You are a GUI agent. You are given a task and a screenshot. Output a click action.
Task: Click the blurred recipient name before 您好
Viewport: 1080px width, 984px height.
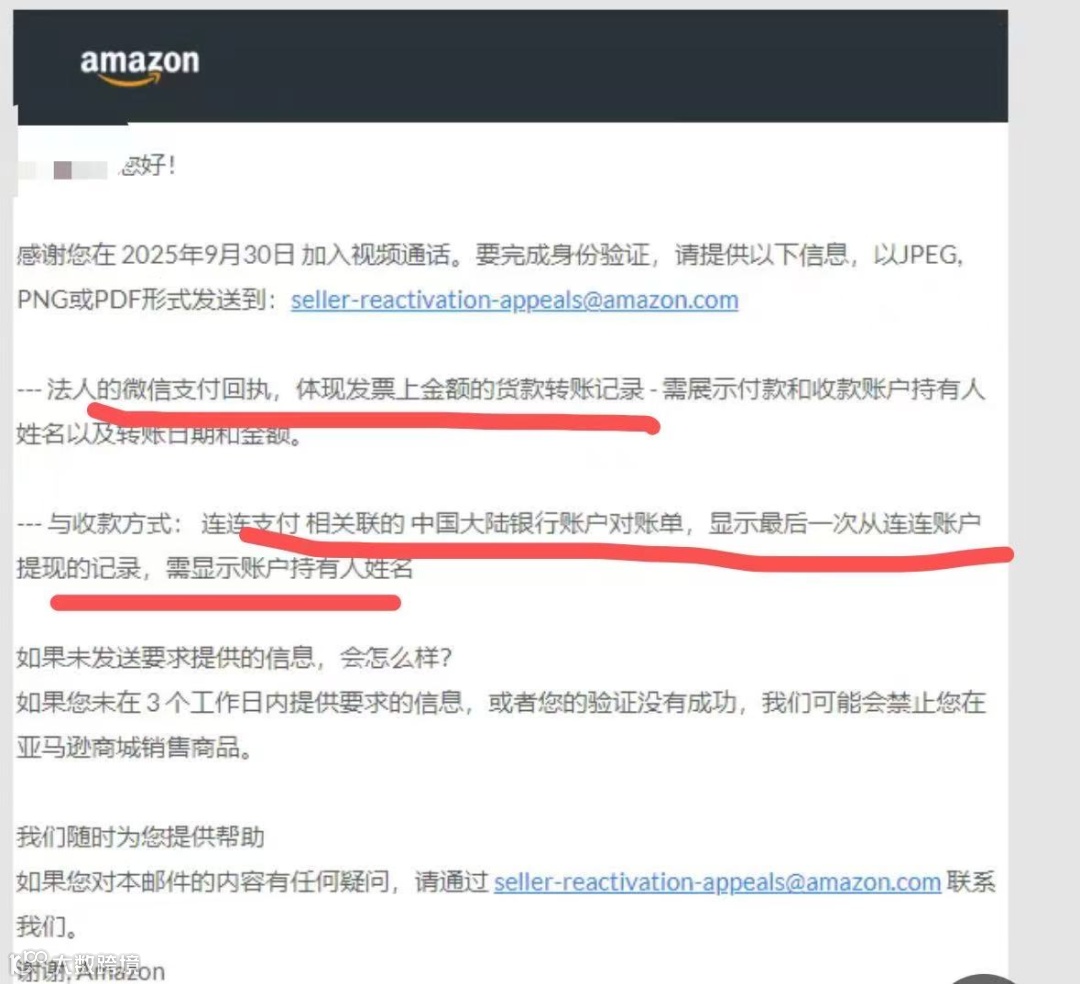(x=63, y=169)
